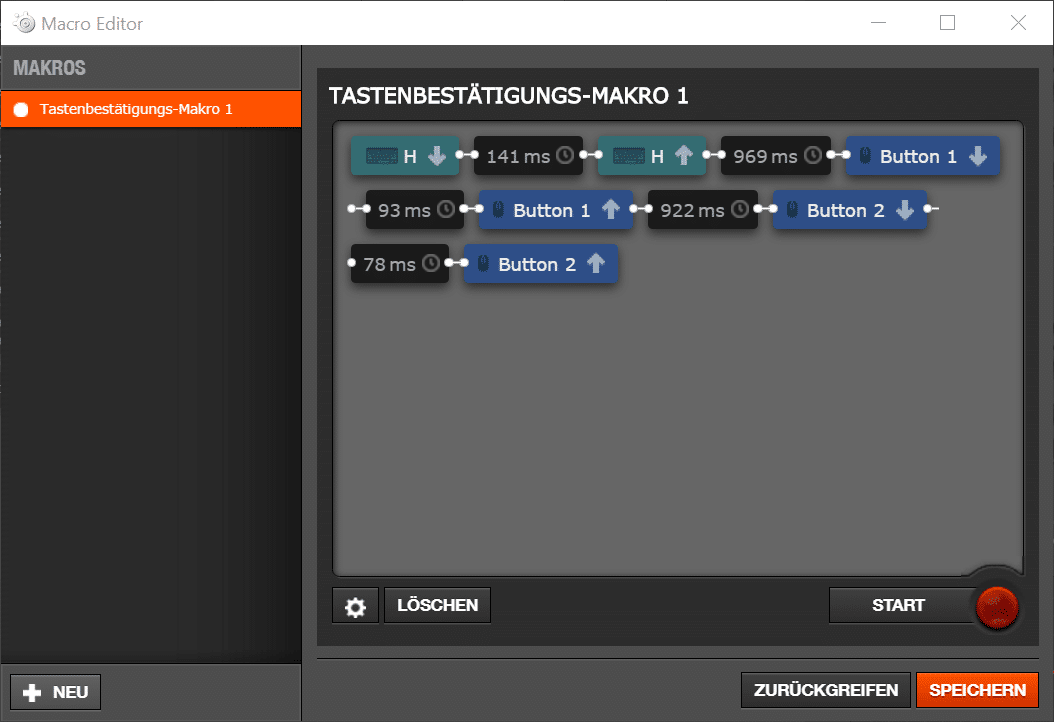Click the 141 ms delay block

coord(528,156)
